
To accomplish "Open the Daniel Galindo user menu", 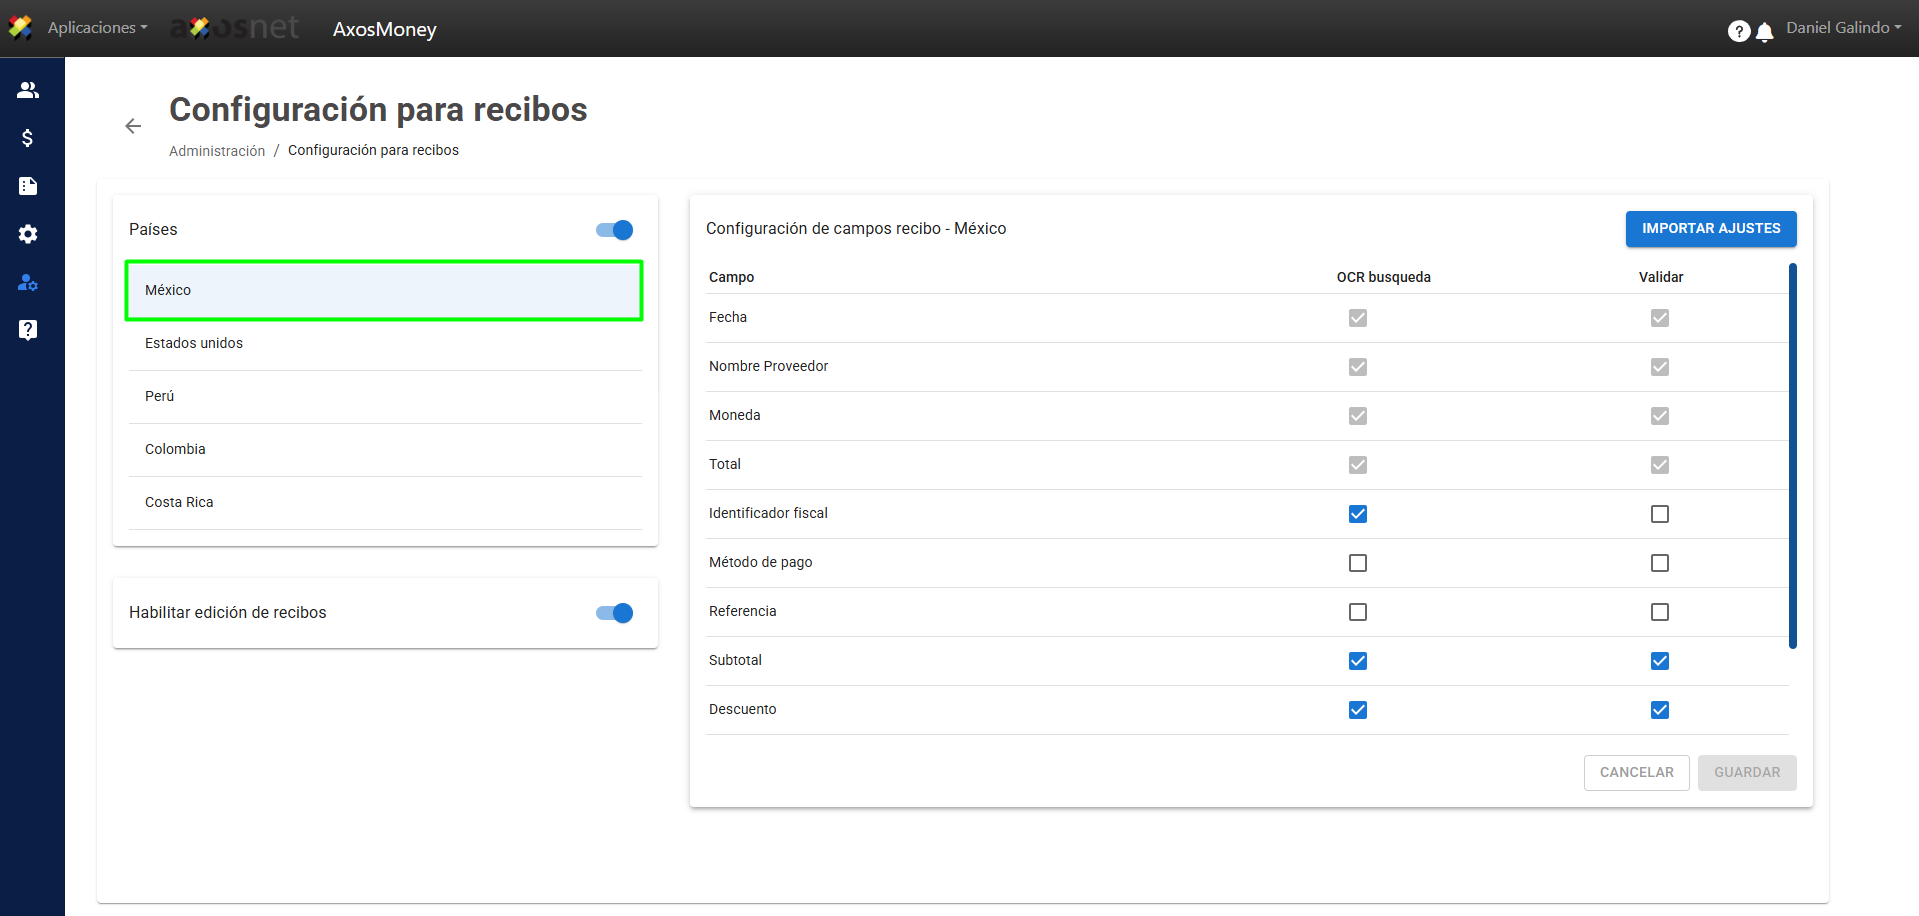I will coord(1843,28).
